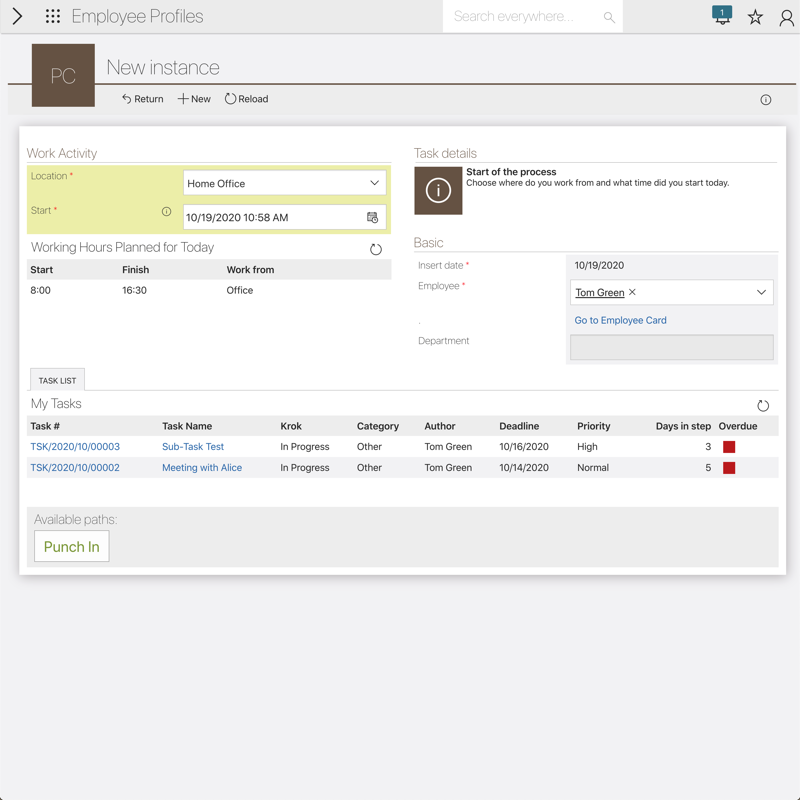Click the favorites star icon
This screenshot has width=800, height=800.
point(755,17)
